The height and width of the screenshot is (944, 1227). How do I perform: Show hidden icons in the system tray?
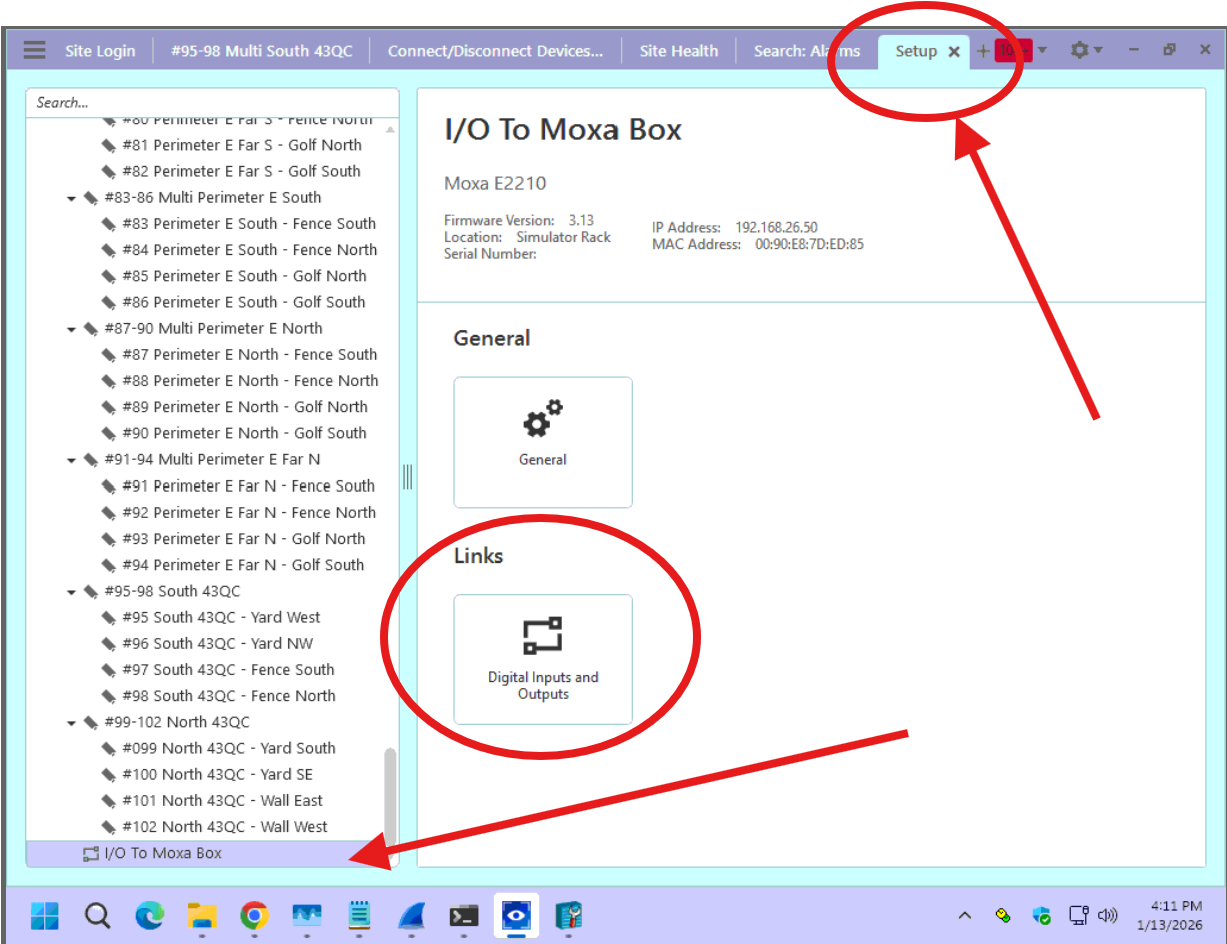pyautogui.click(x=965, y=915)
